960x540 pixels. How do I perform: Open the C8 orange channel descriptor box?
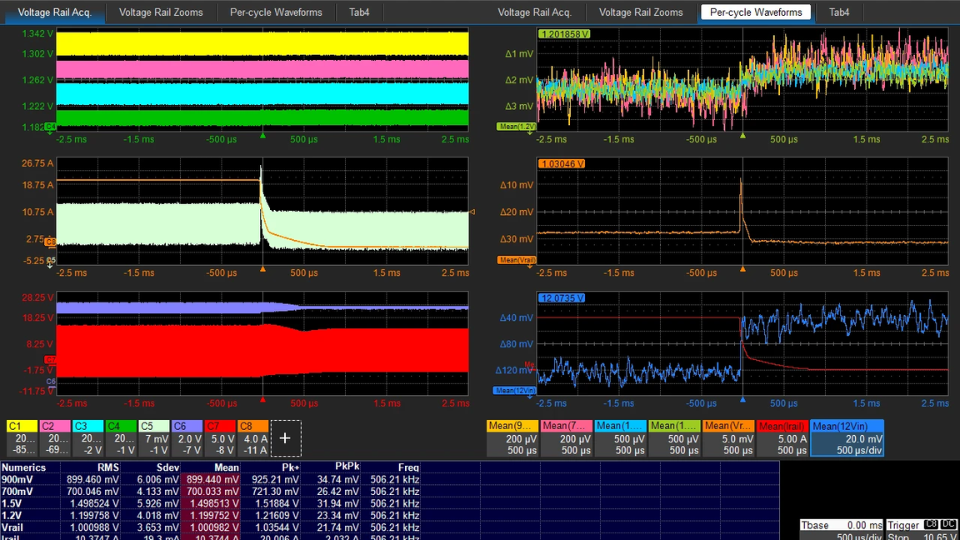click(252, 438)
